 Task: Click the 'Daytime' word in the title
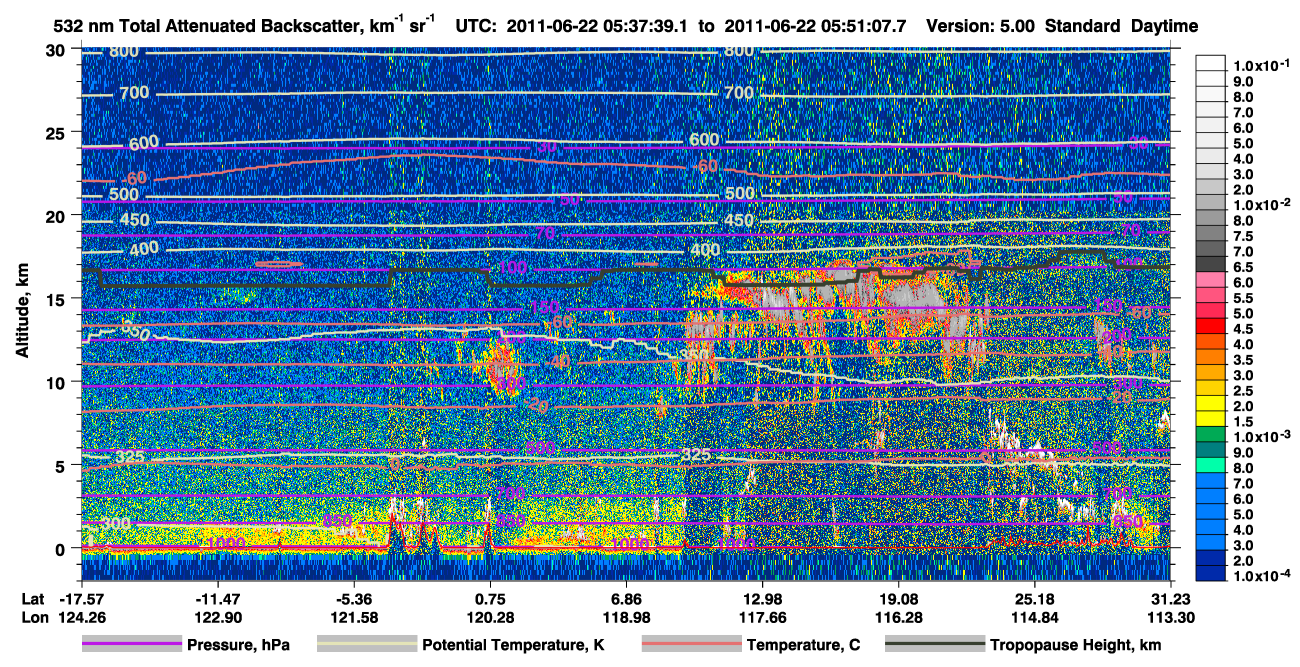coord(1163,27)
